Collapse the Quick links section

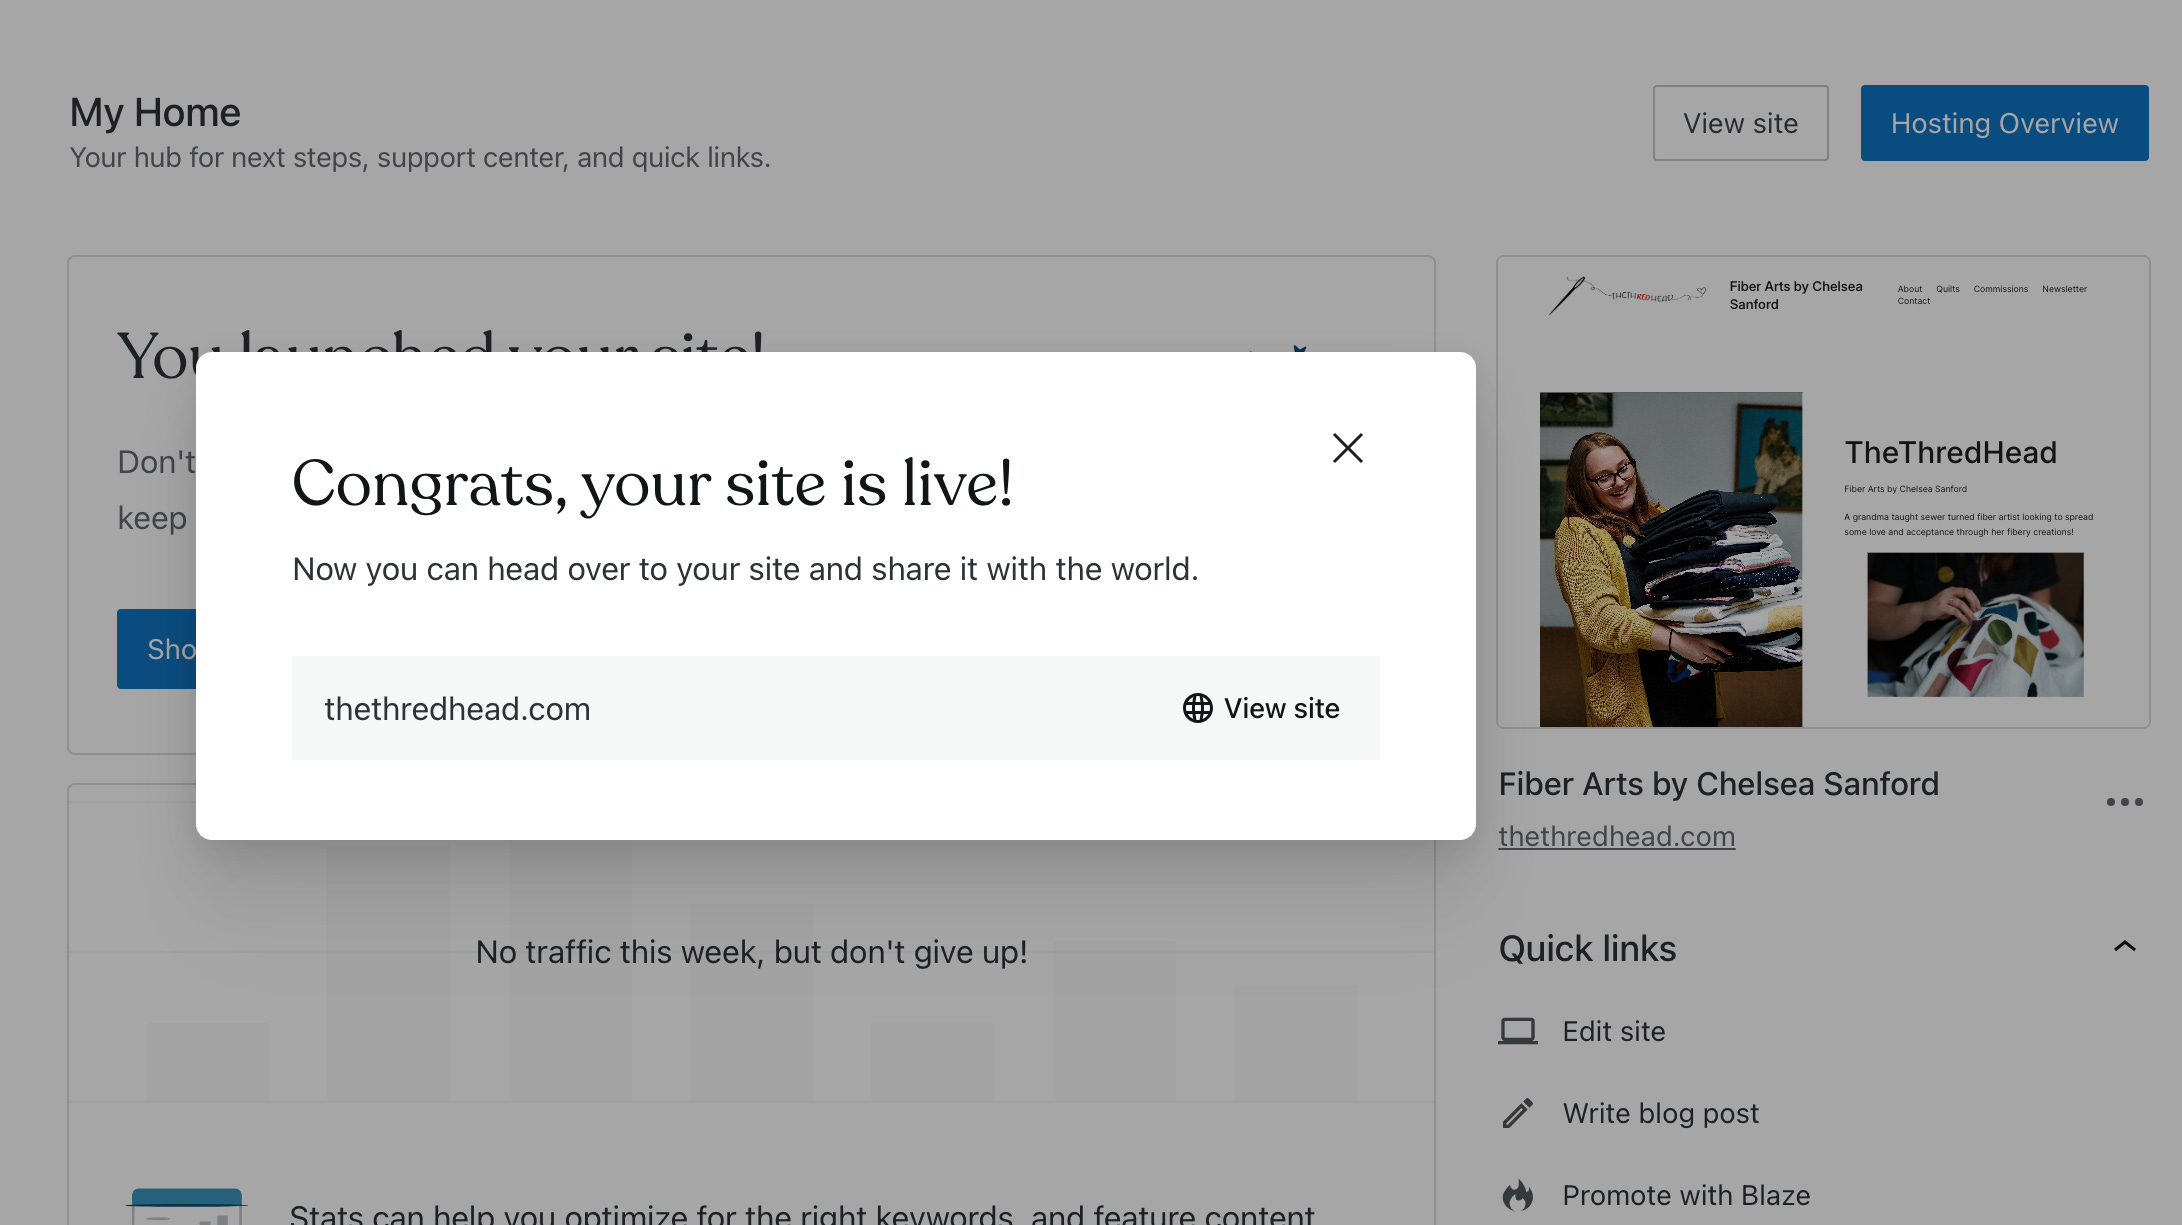(x=2124, y=946)
